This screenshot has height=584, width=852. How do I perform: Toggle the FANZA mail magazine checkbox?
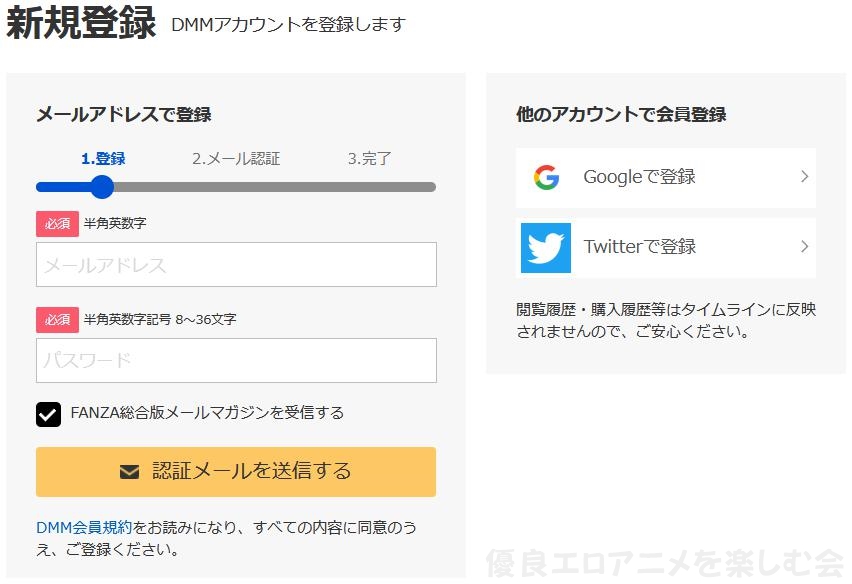pos(48,414)
